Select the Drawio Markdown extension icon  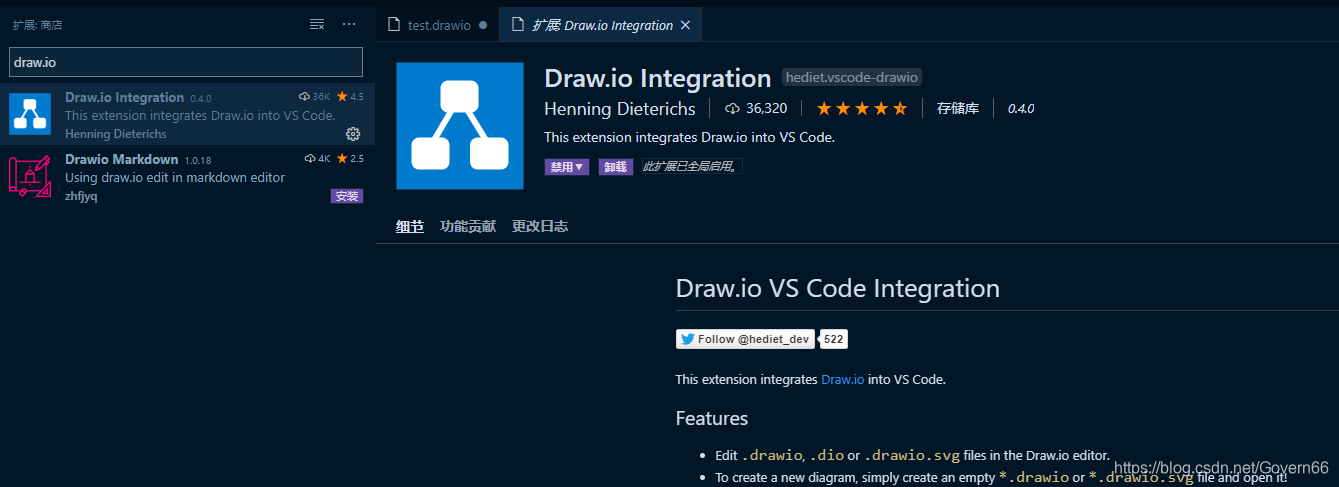click(x=30, y=177)
